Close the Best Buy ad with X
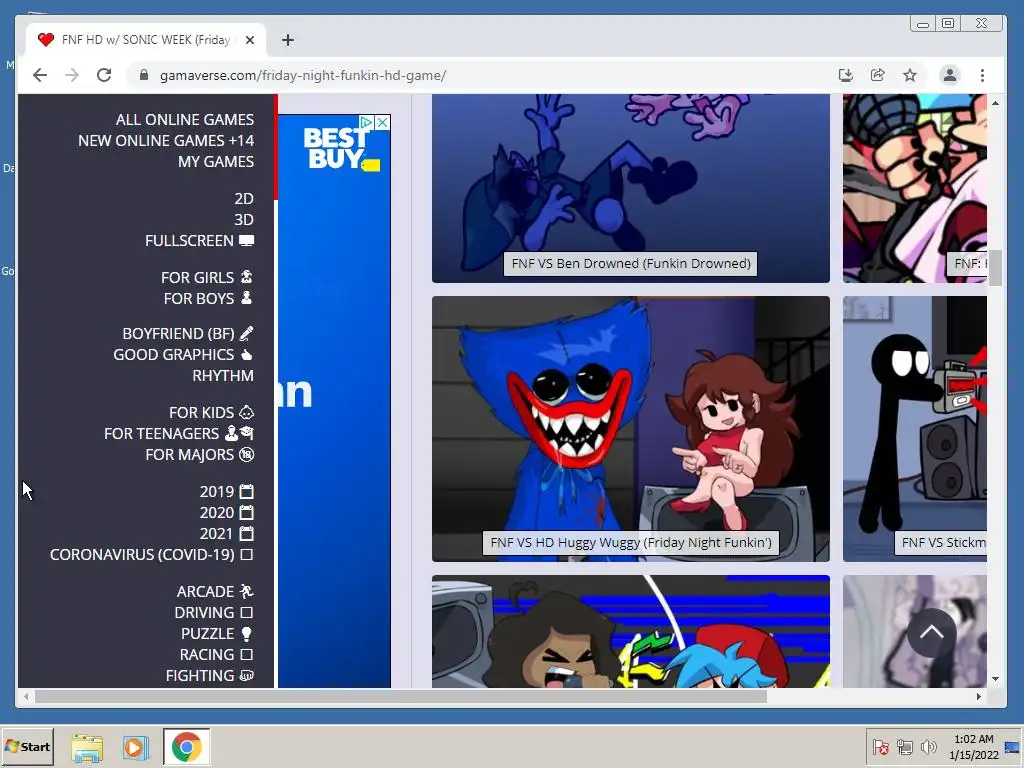This screenshot has width=1024, height=768. point(383,122)
